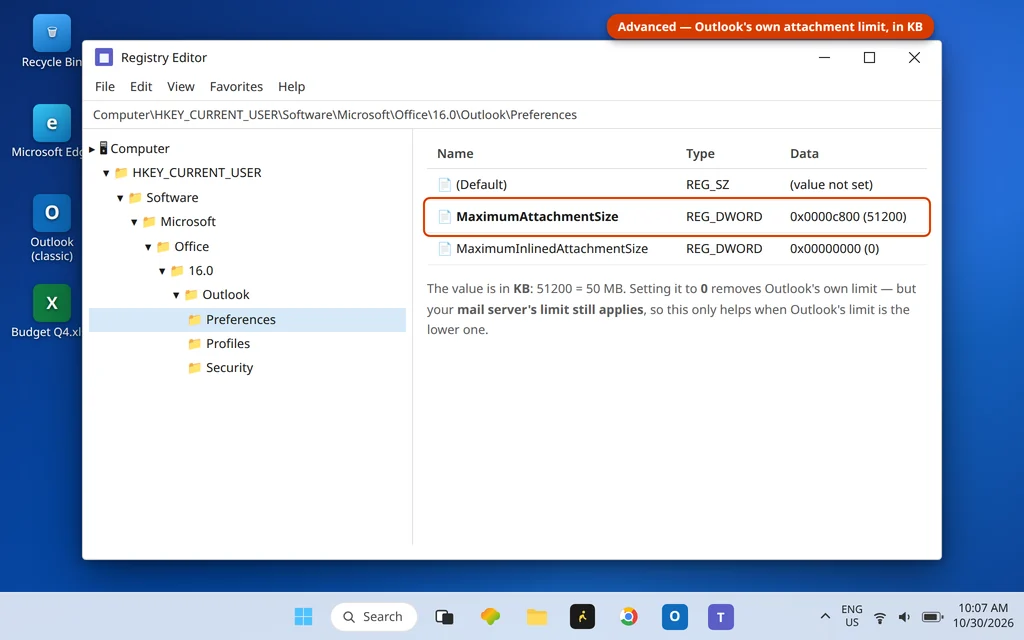1024x640 pixels.
Task: Click the Microsoft folder icon in tree
Action: point(149,222)
